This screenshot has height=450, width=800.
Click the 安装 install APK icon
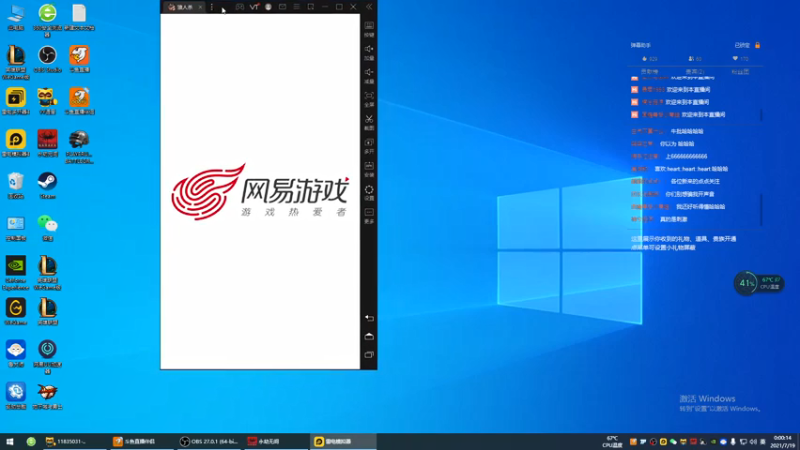click(x=369, y=169)
